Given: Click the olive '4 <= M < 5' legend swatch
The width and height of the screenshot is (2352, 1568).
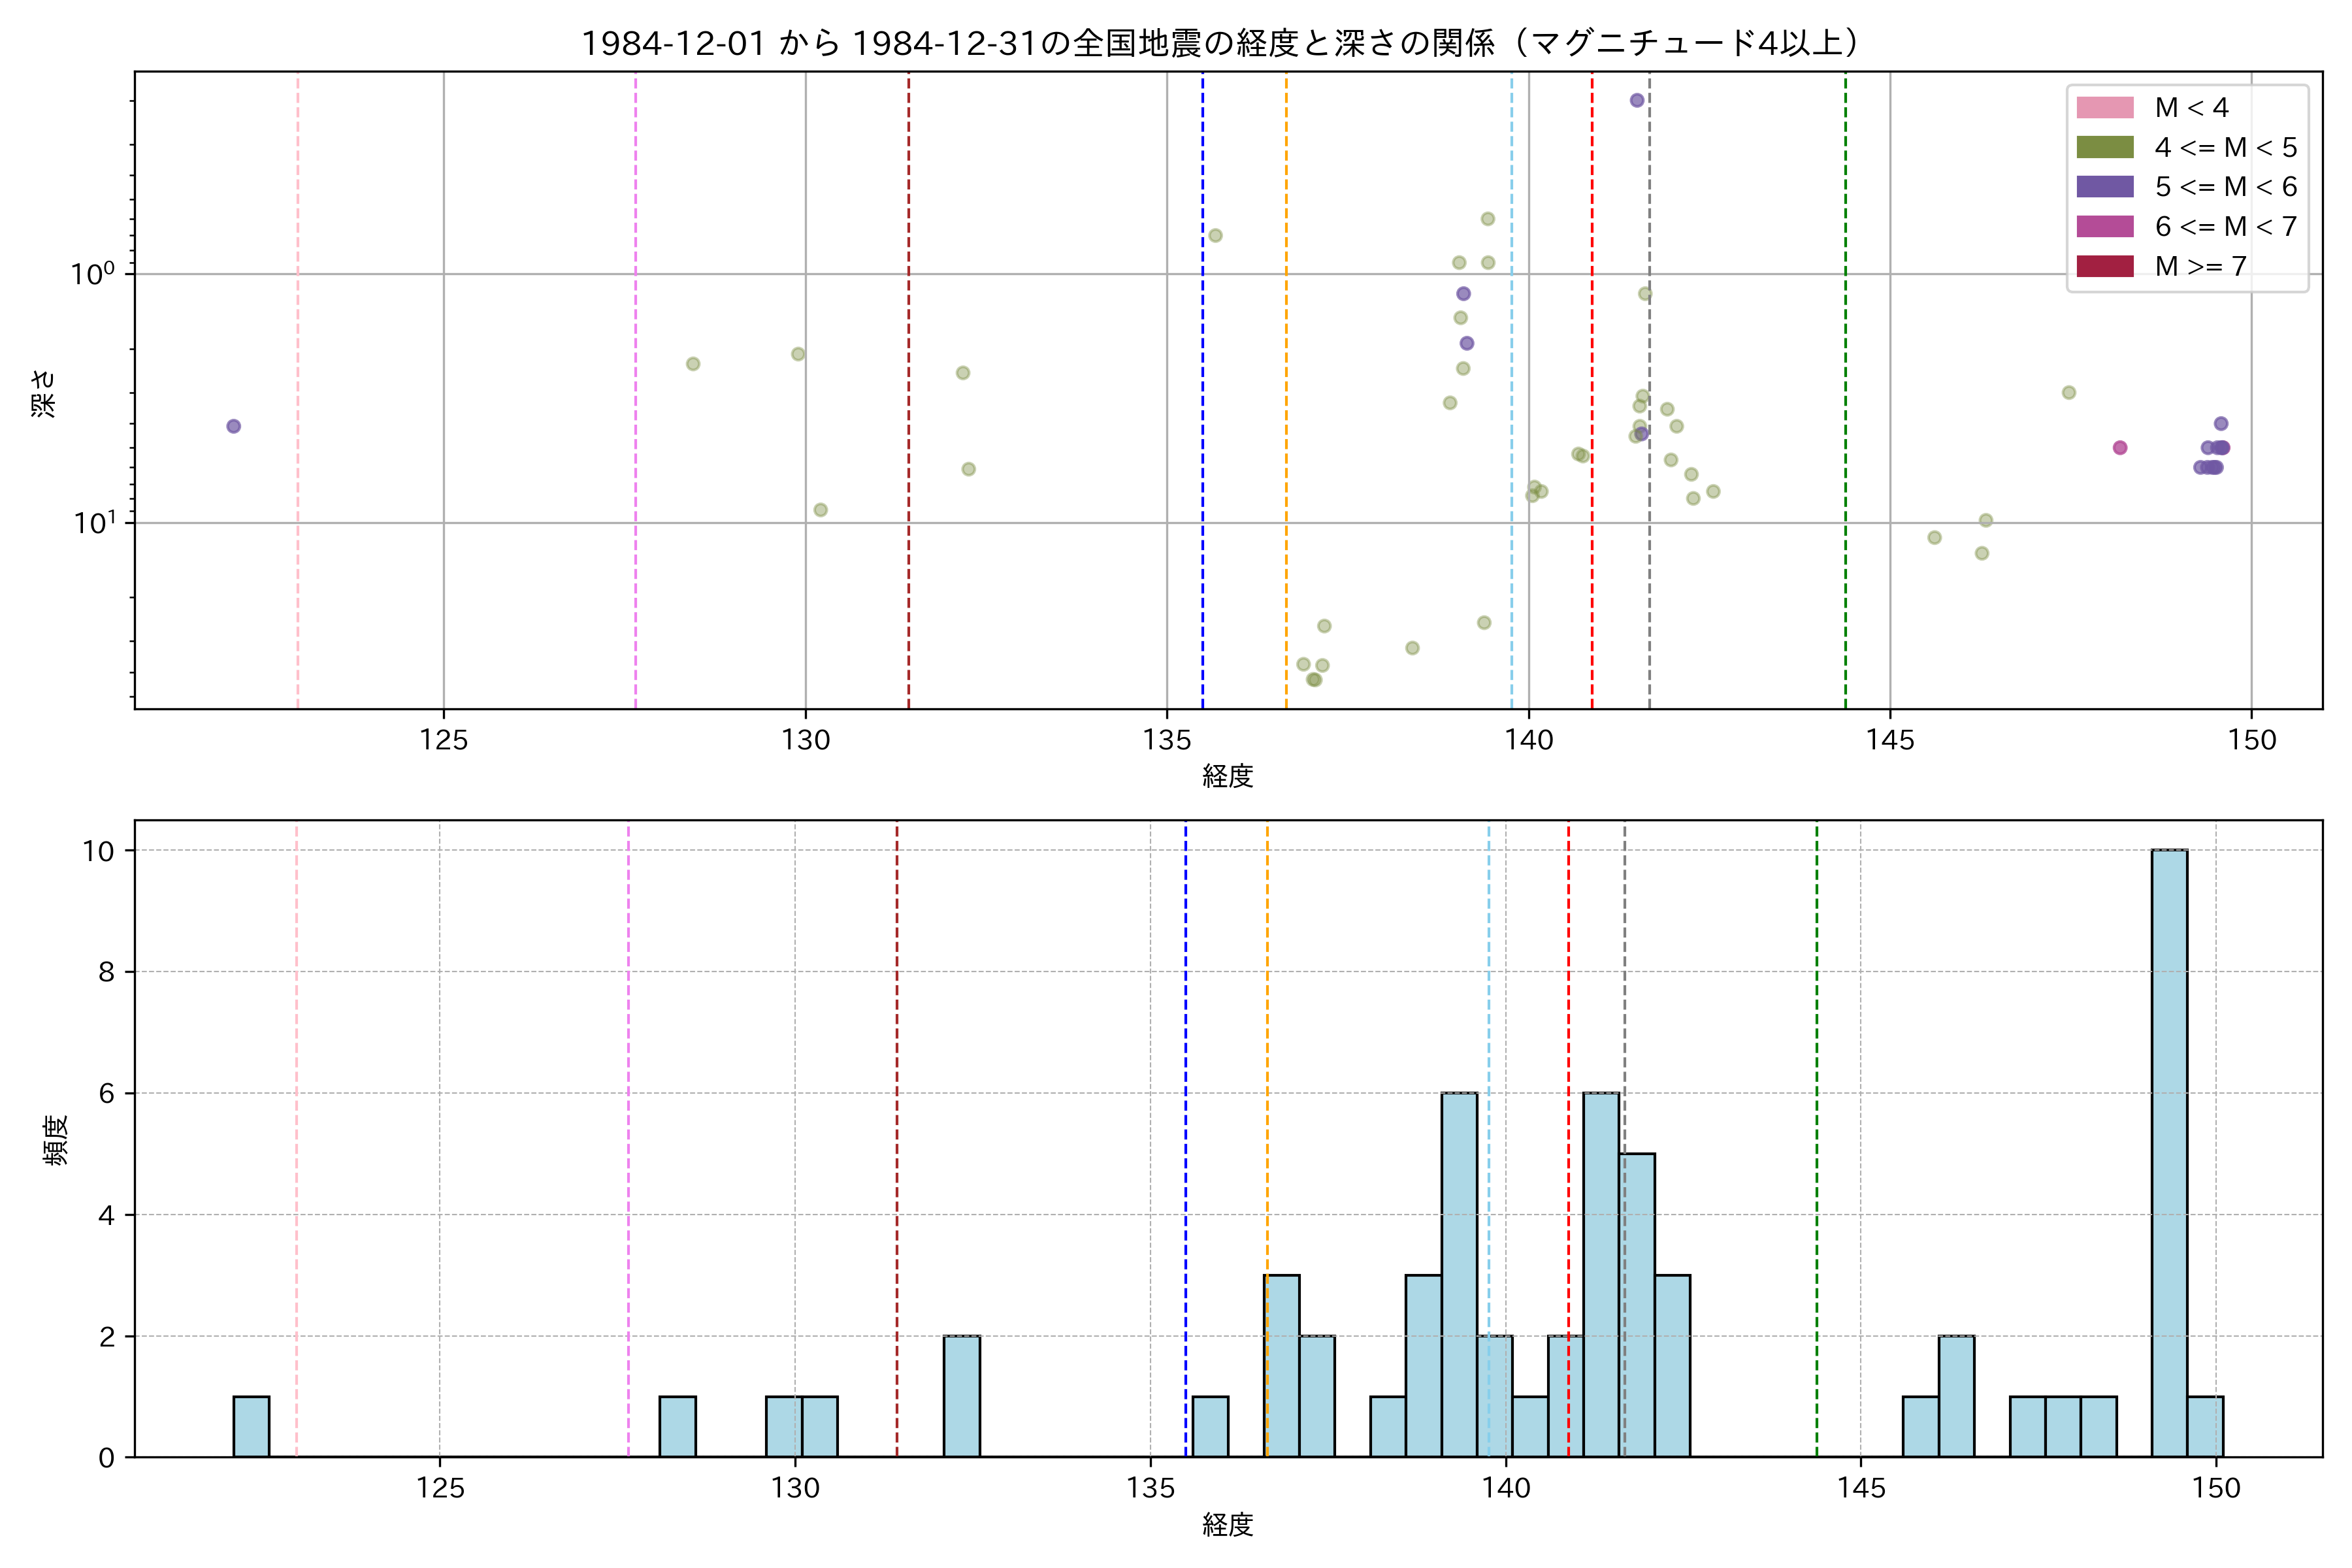Looking at the screenshot, I should [x=2104, y=148].
